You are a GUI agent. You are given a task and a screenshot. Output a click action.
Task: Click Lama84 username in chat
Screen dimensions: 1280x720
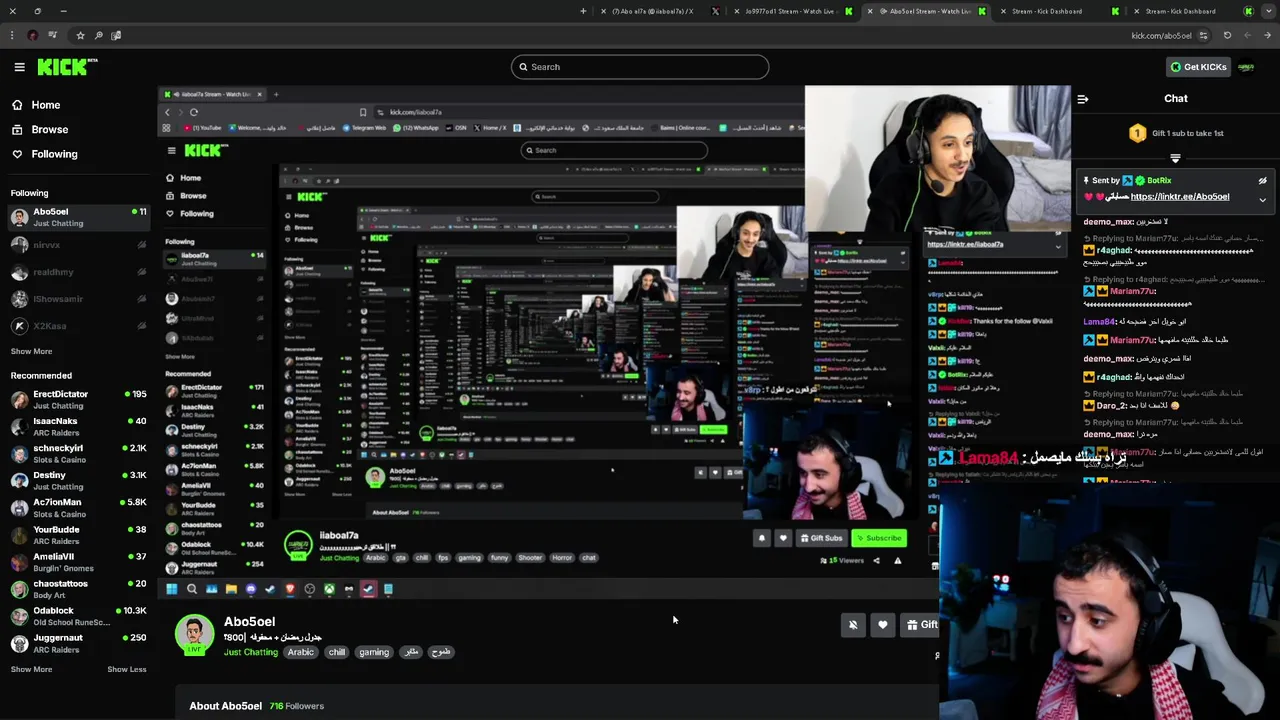coord(1099,322)
